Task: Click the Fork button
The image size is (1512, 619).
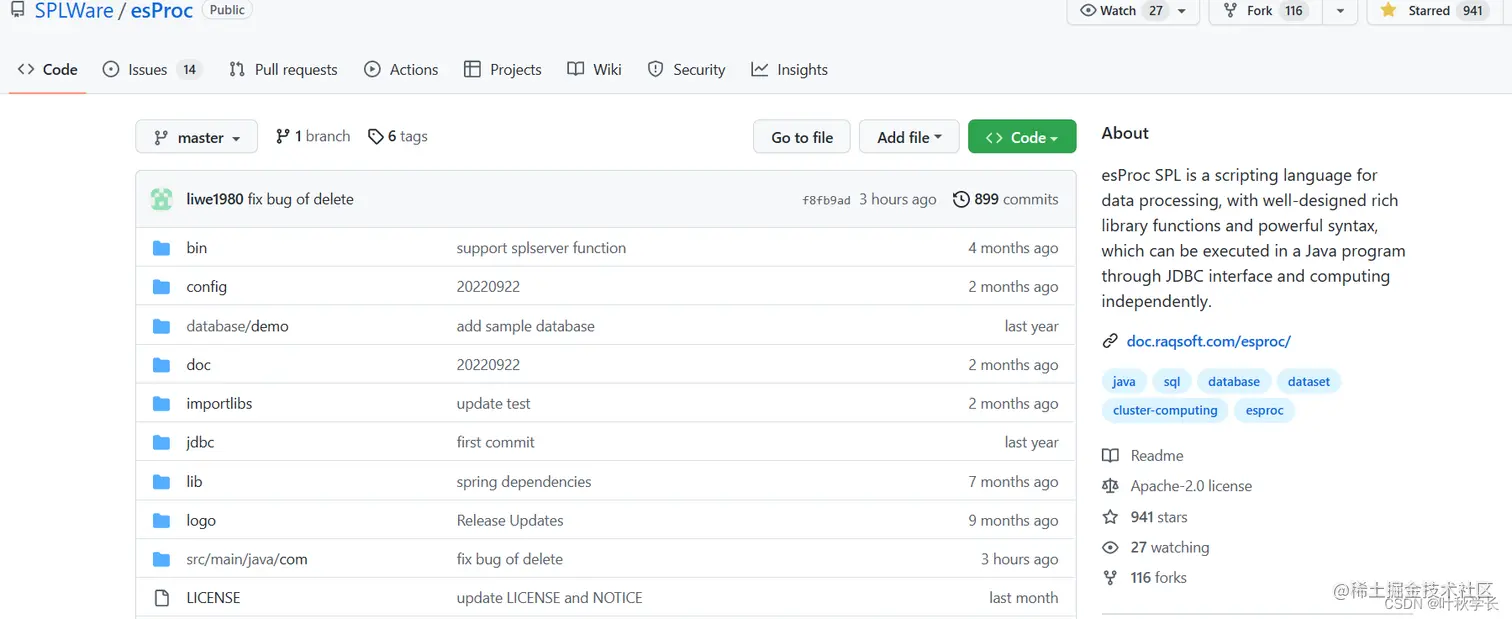Action: pyautogui.click(x=1266, y=11)
